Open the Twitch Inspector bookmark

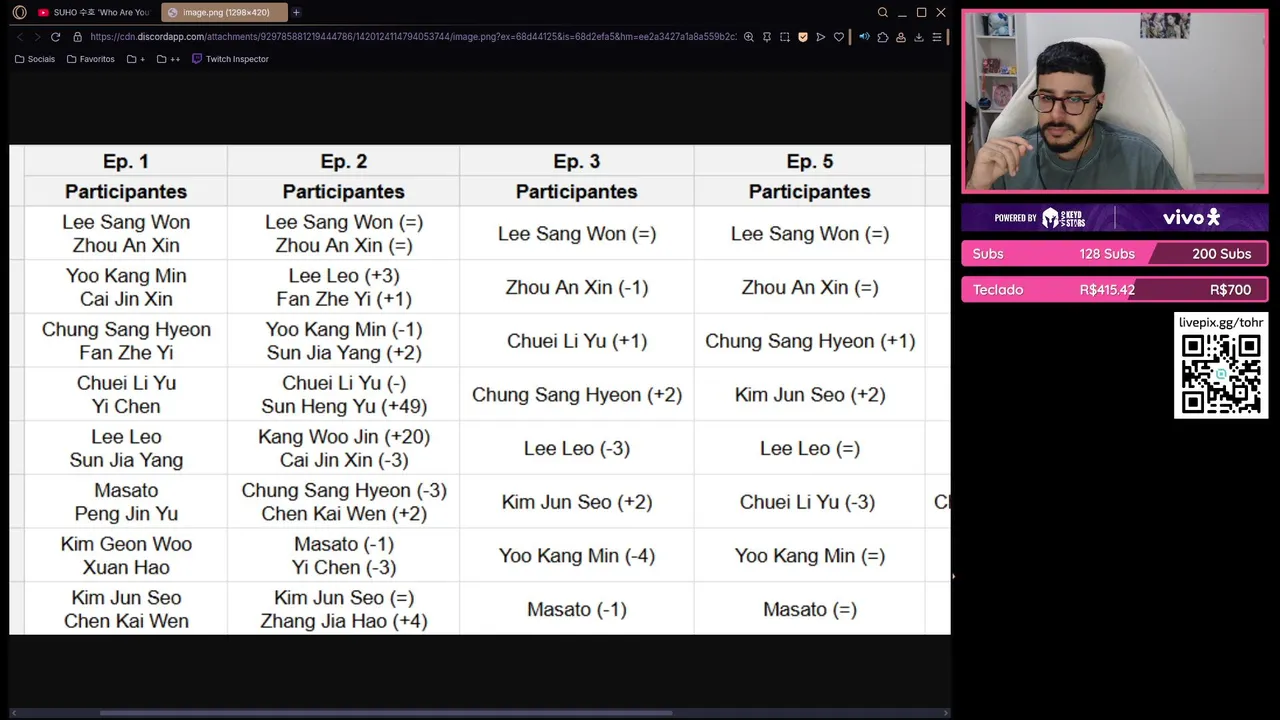230,59
